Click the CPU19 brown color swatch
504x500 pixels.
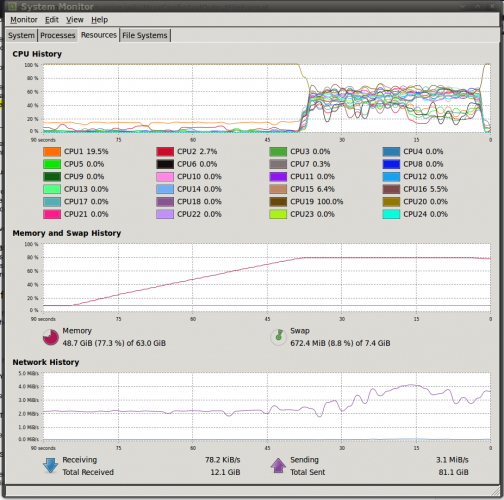[278, 202]
